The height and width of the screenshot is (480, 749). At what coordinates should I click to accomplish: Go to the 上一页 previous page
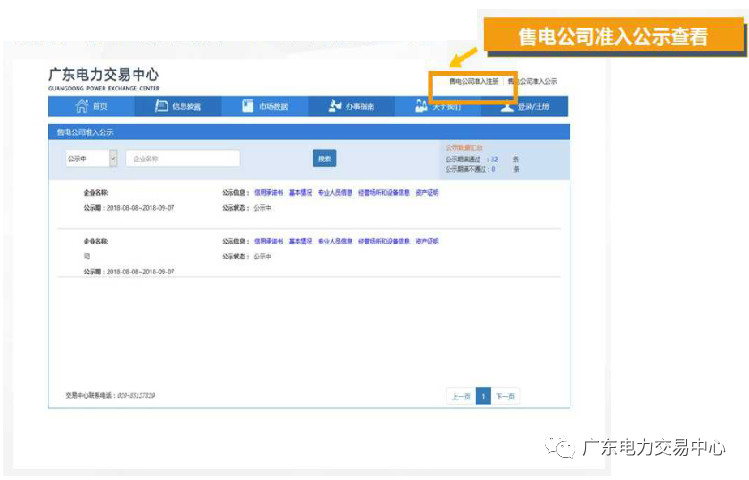click(x=460, y=396)
